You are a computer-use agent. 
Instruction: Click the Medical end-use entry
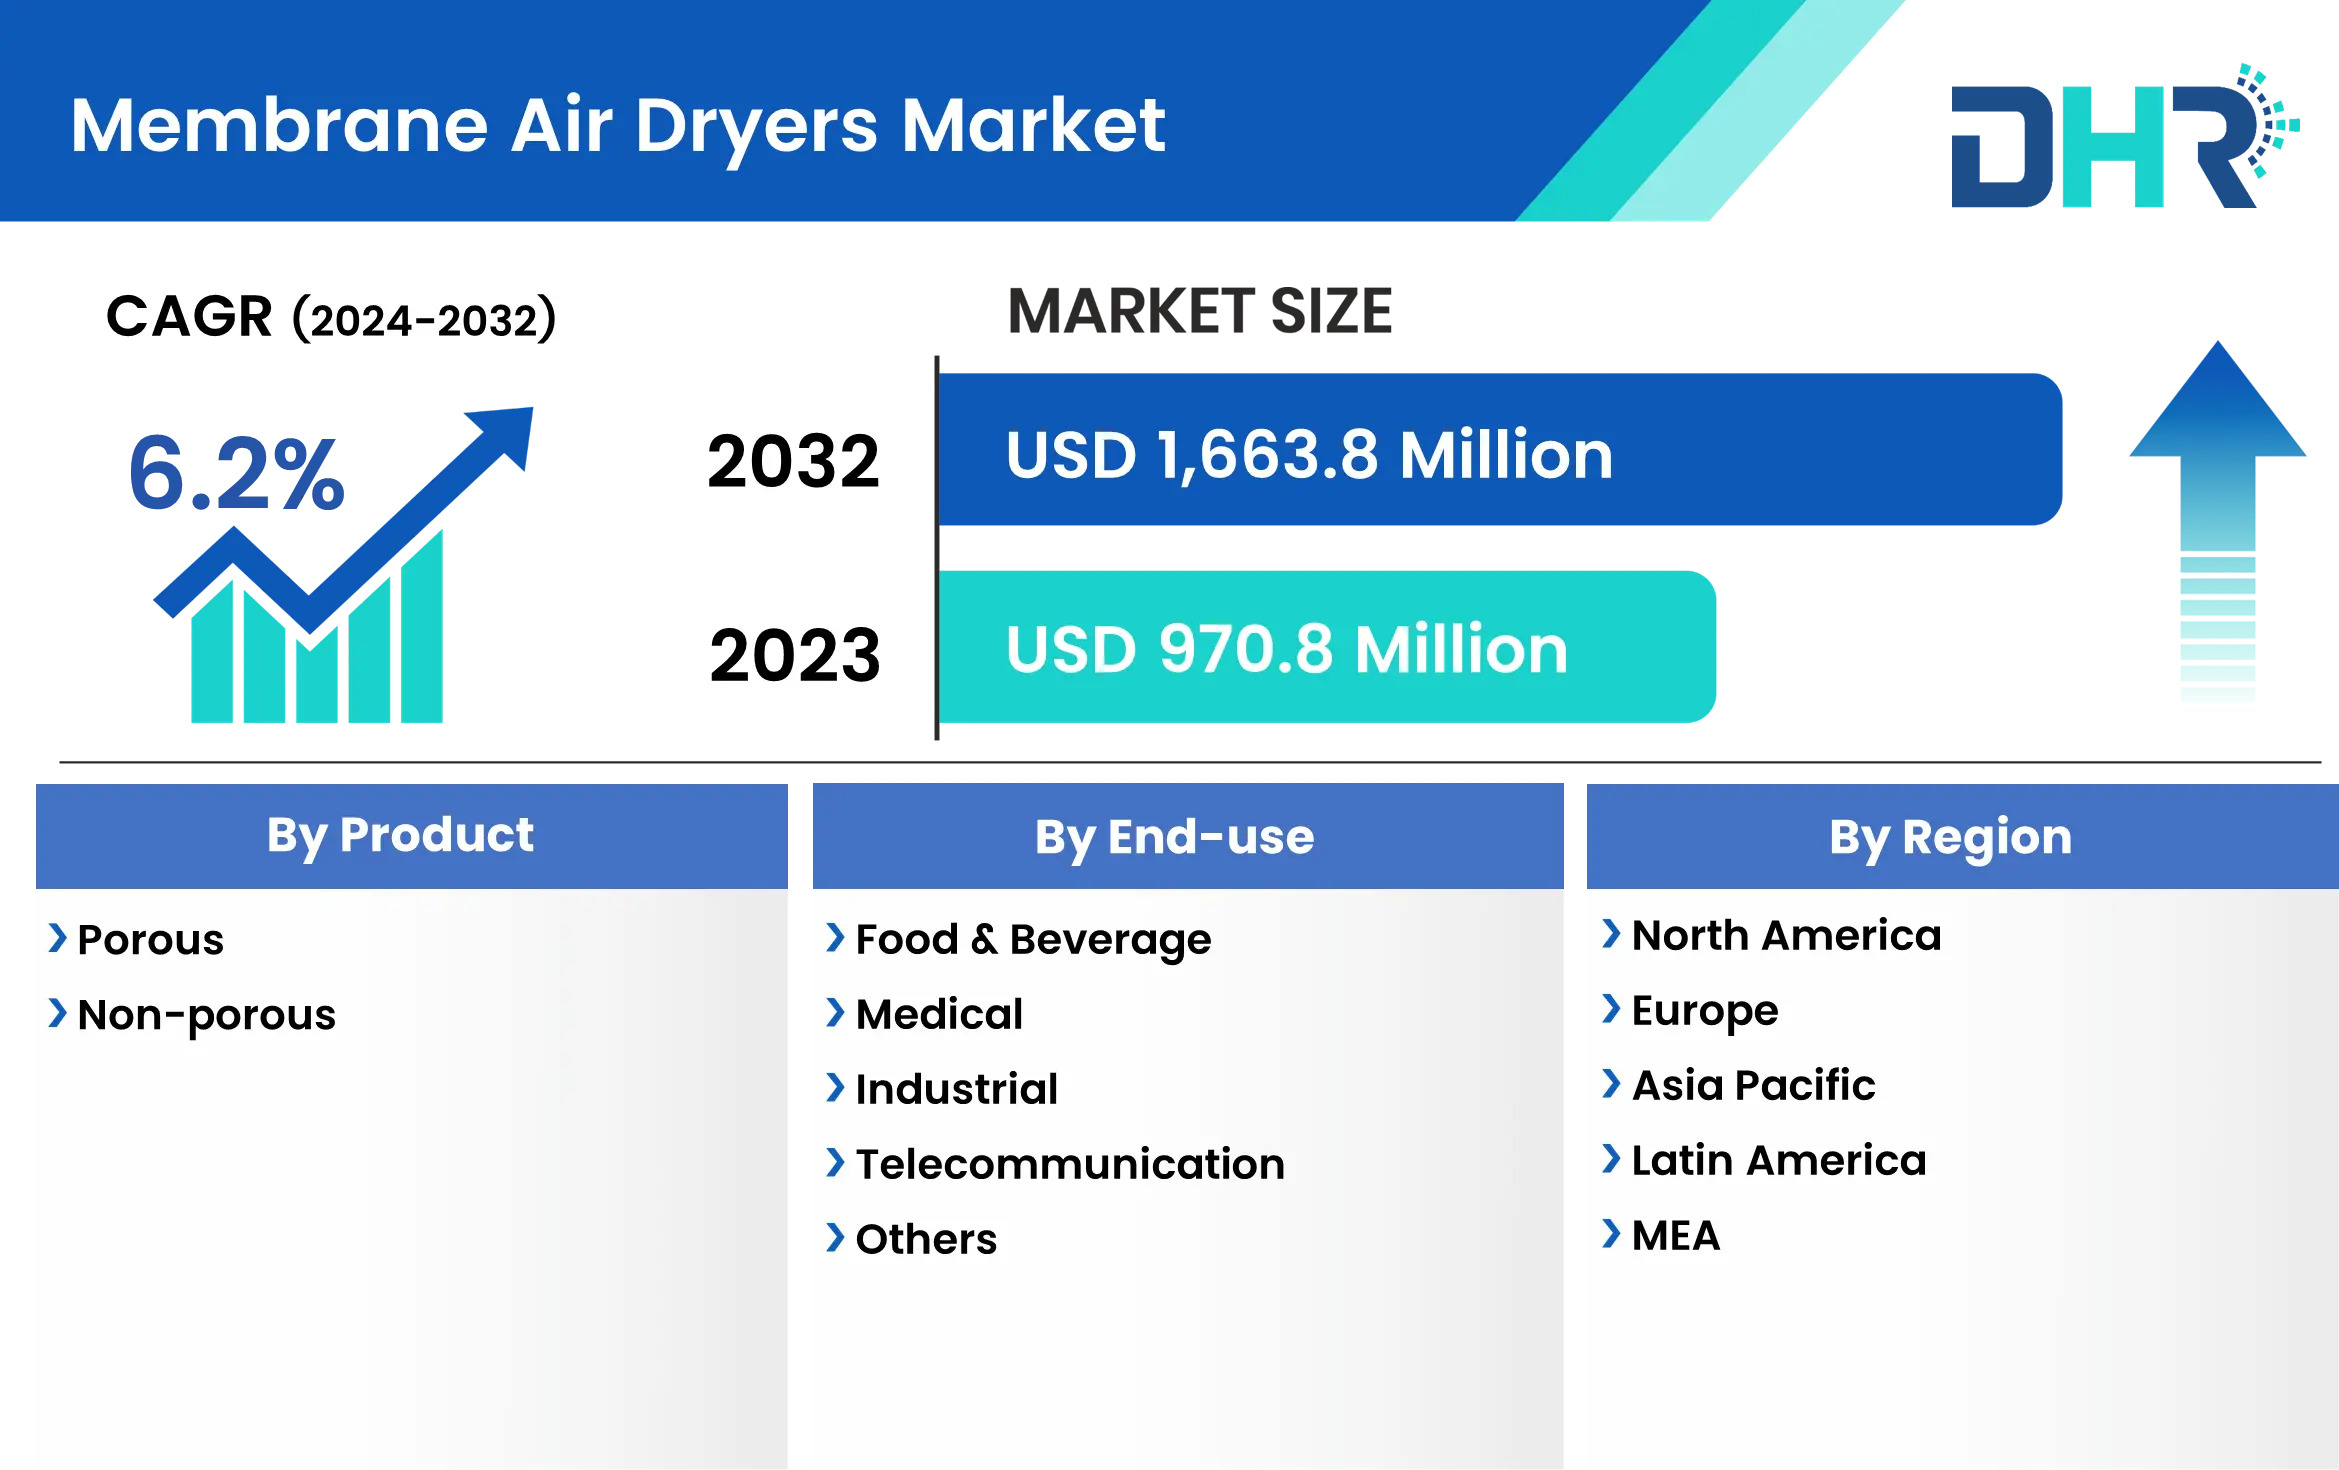(x=940, y=1014)
